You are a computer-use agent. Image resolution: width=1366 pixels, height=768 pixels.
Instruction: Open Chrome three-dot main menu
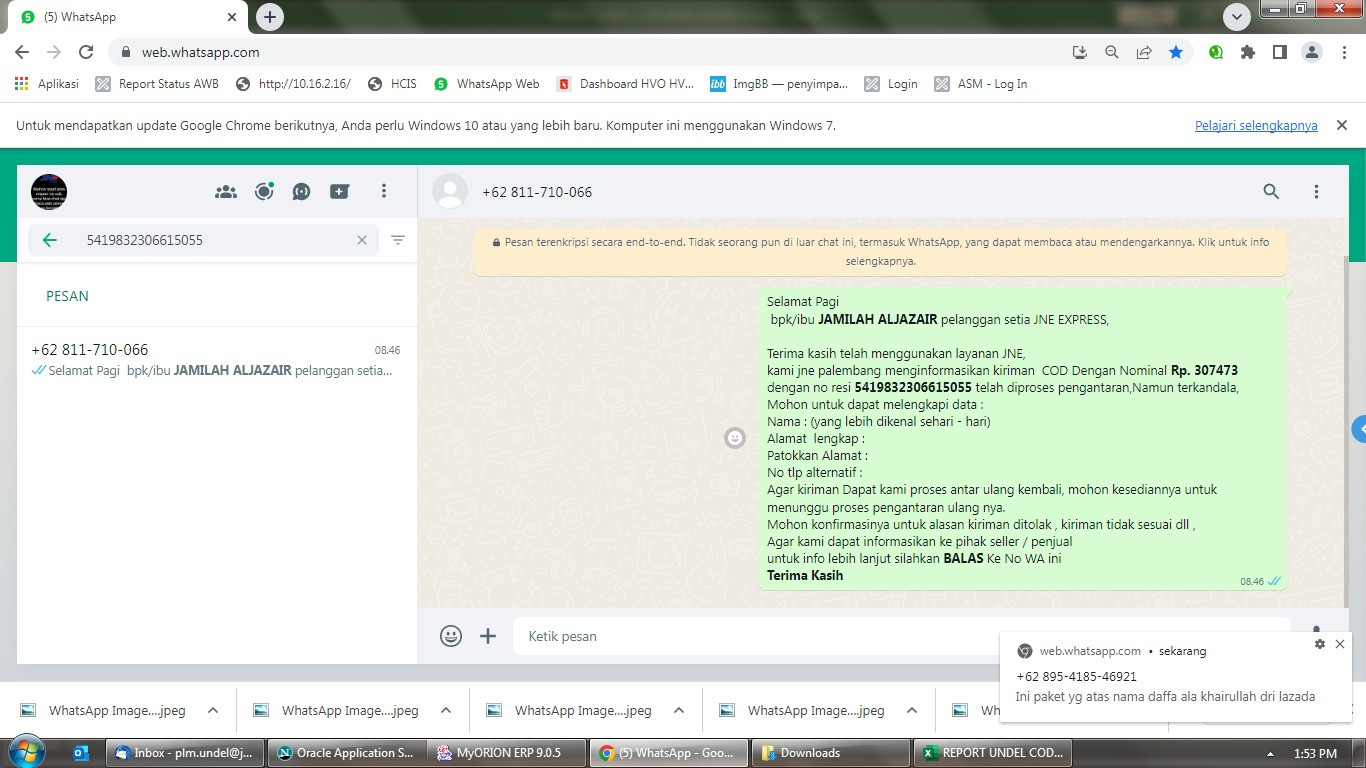pyautogui.click(x=1343, y=52)
